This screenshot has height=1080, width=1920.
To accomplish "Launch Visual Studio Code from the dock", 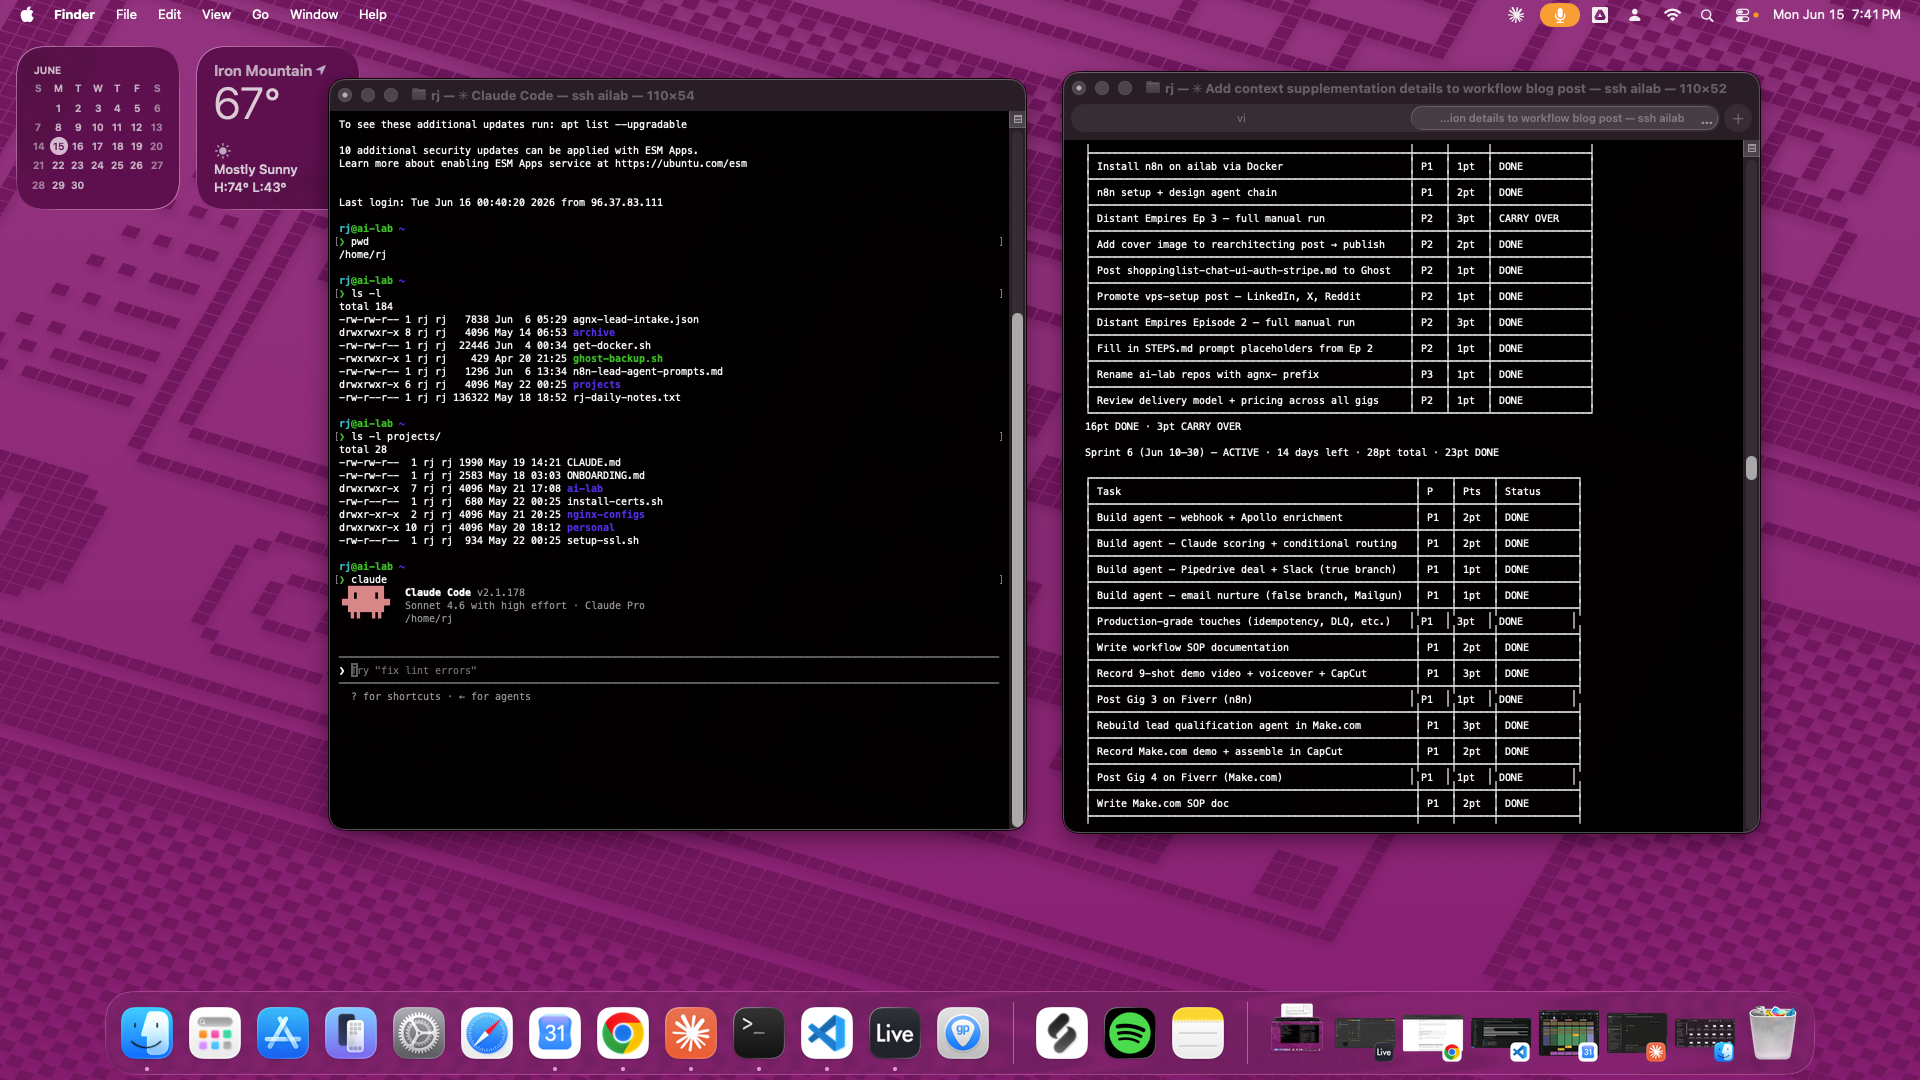I will (x=827, y=1033).
